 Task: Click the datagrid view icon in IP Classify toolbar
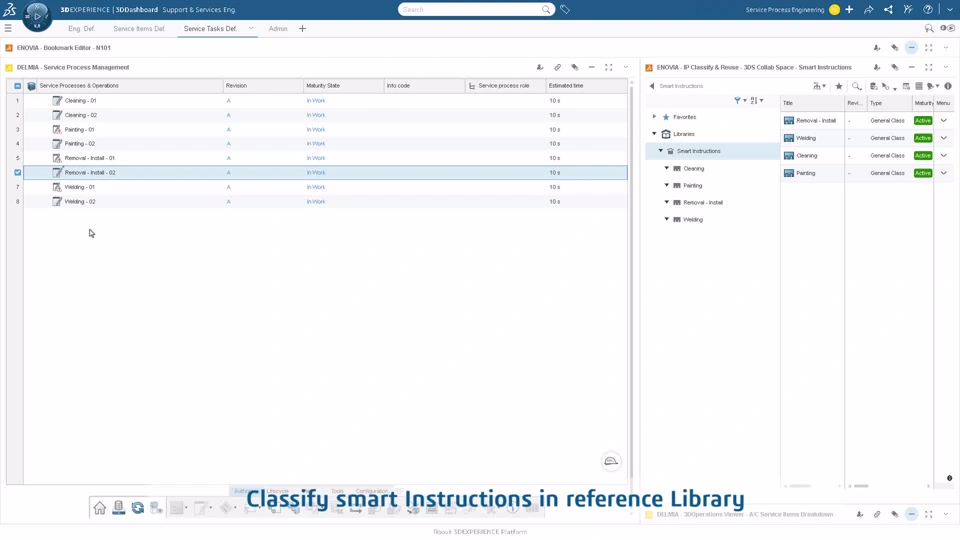coord(918,86)
